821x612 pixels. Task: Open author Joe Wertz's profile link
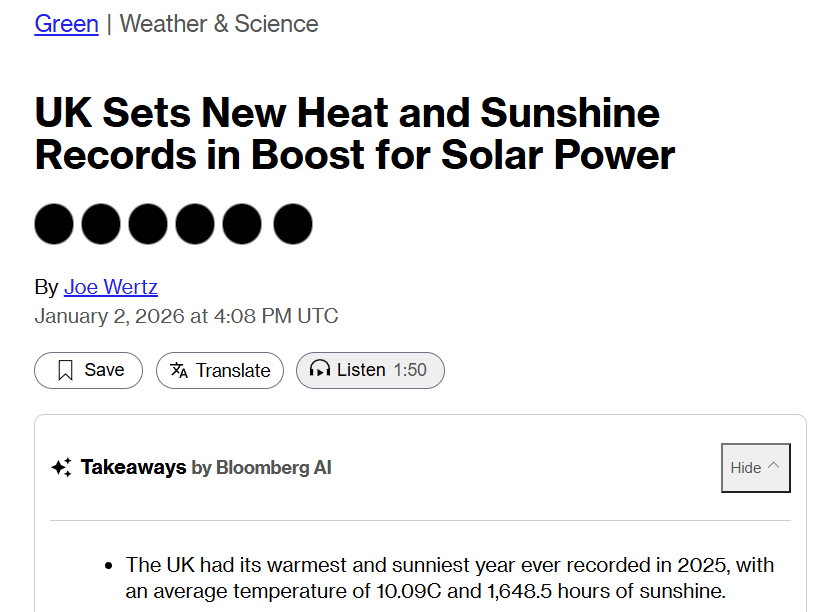click(110, 287)
